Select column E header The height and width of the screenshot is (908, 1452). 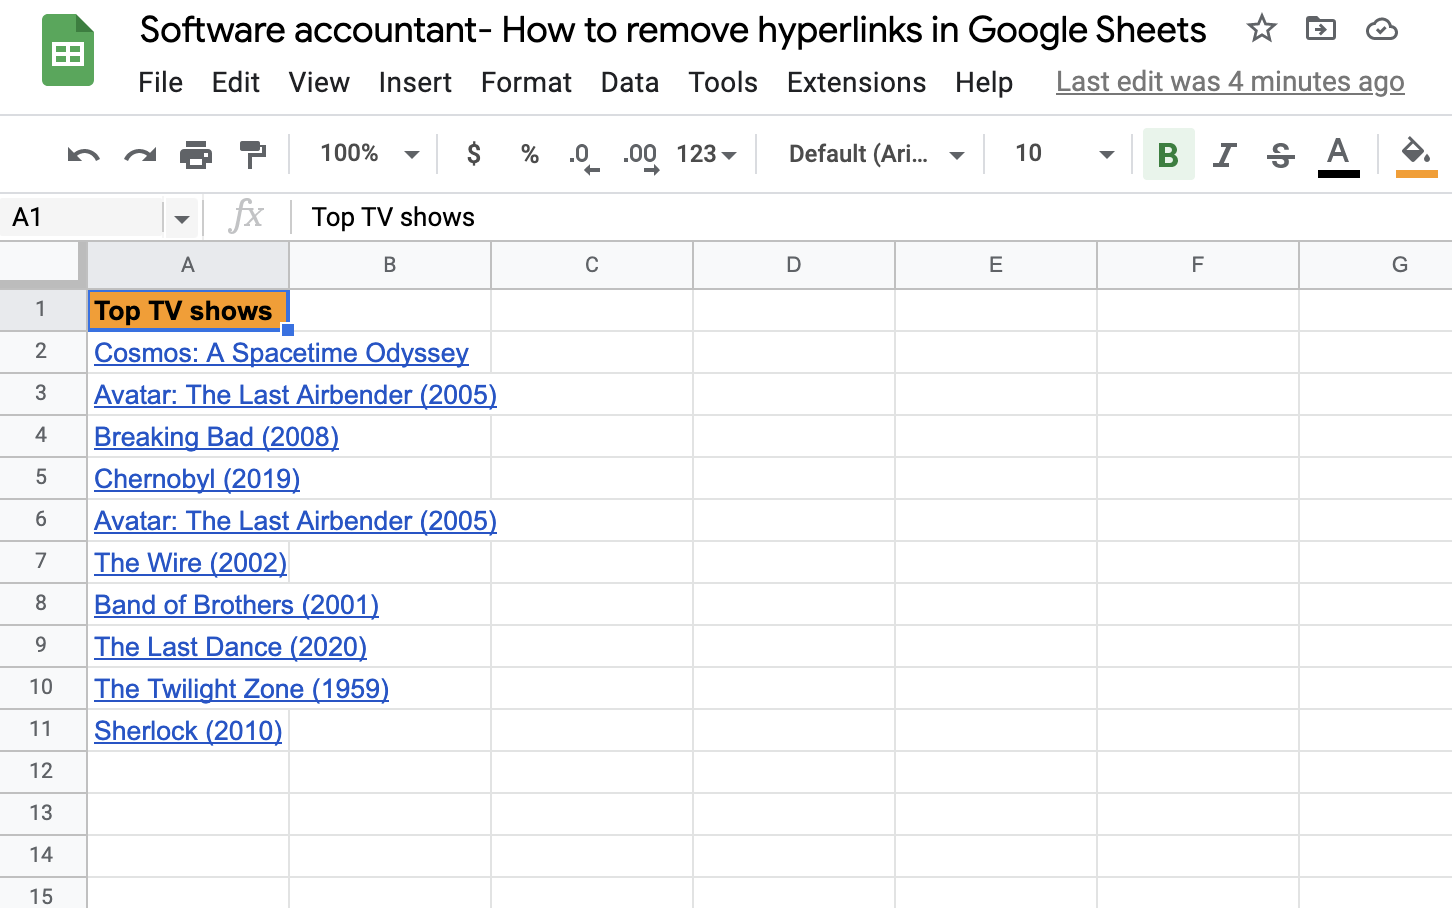(x=996, y=265)
